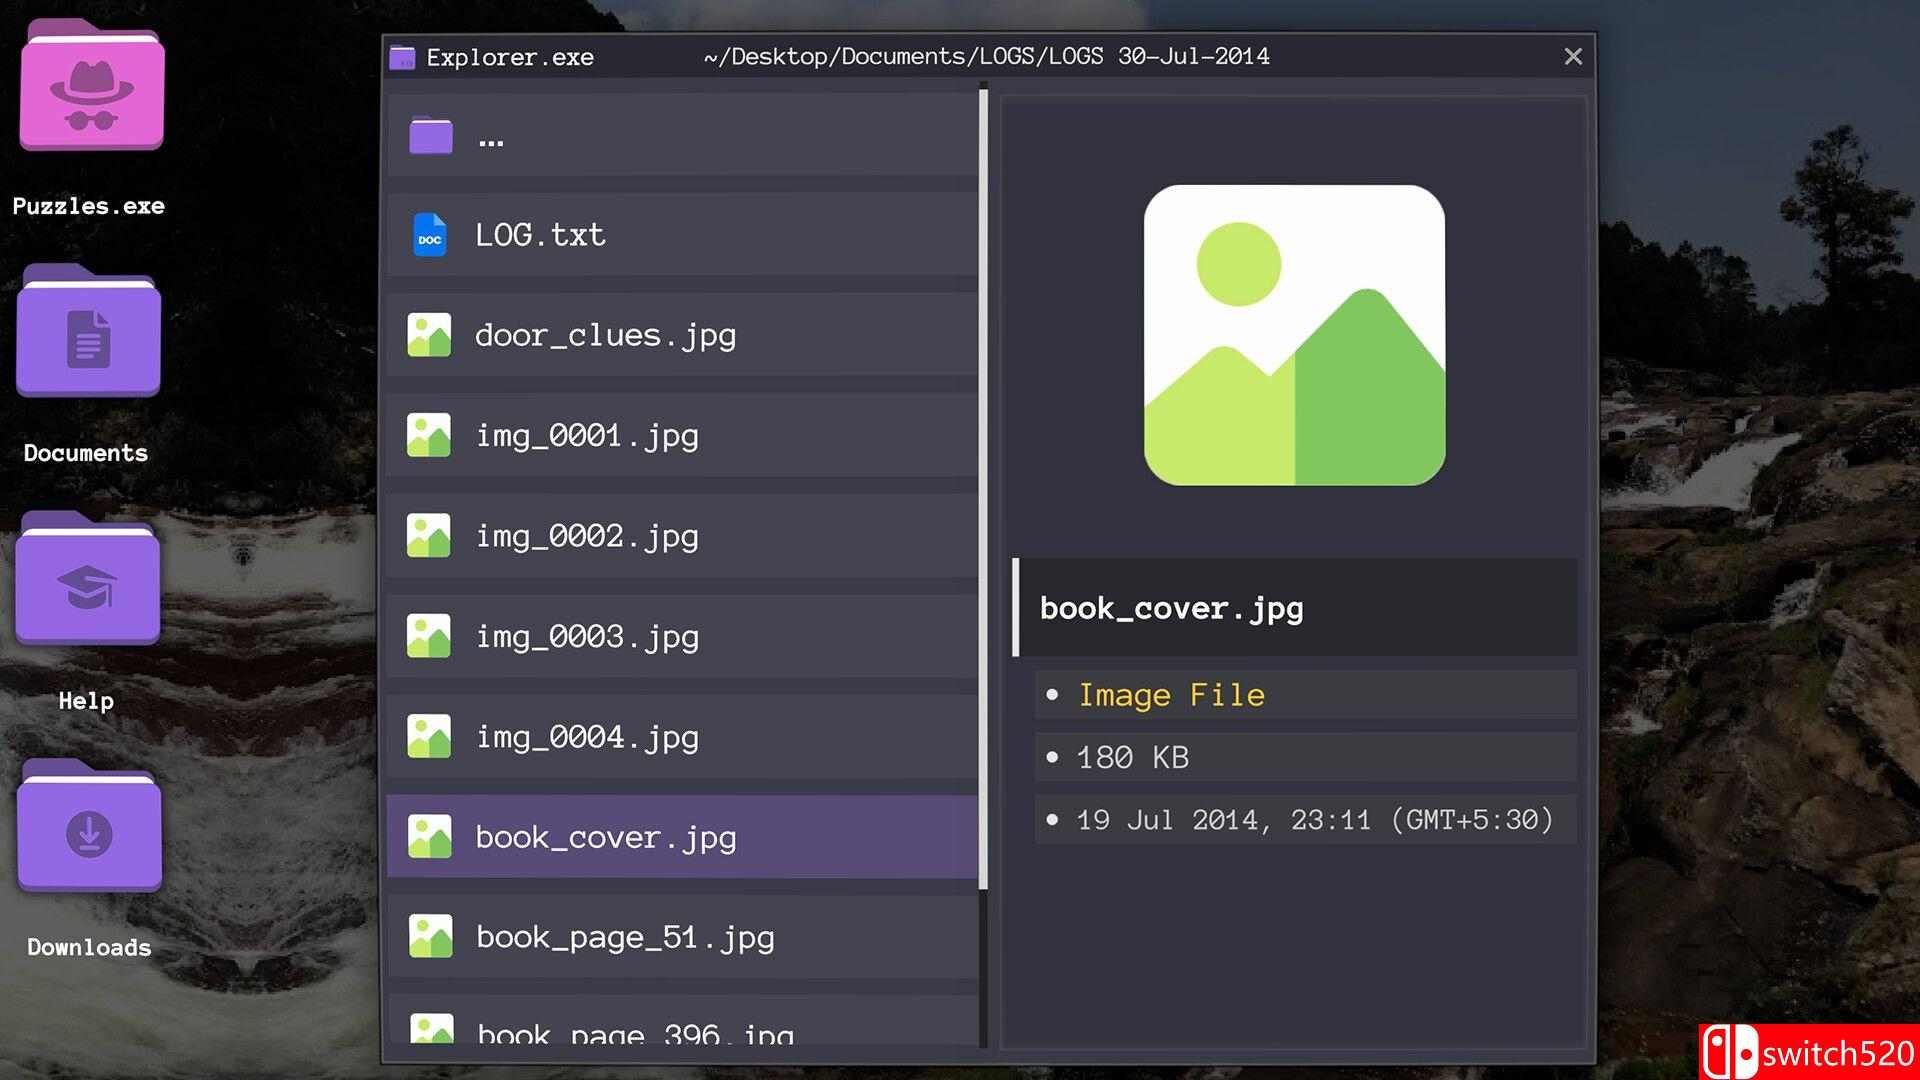Click the Explorer.exe title bar folder icon
Image resolution: width=1920 pixels, height=1080 pixels.
(402, 58)
